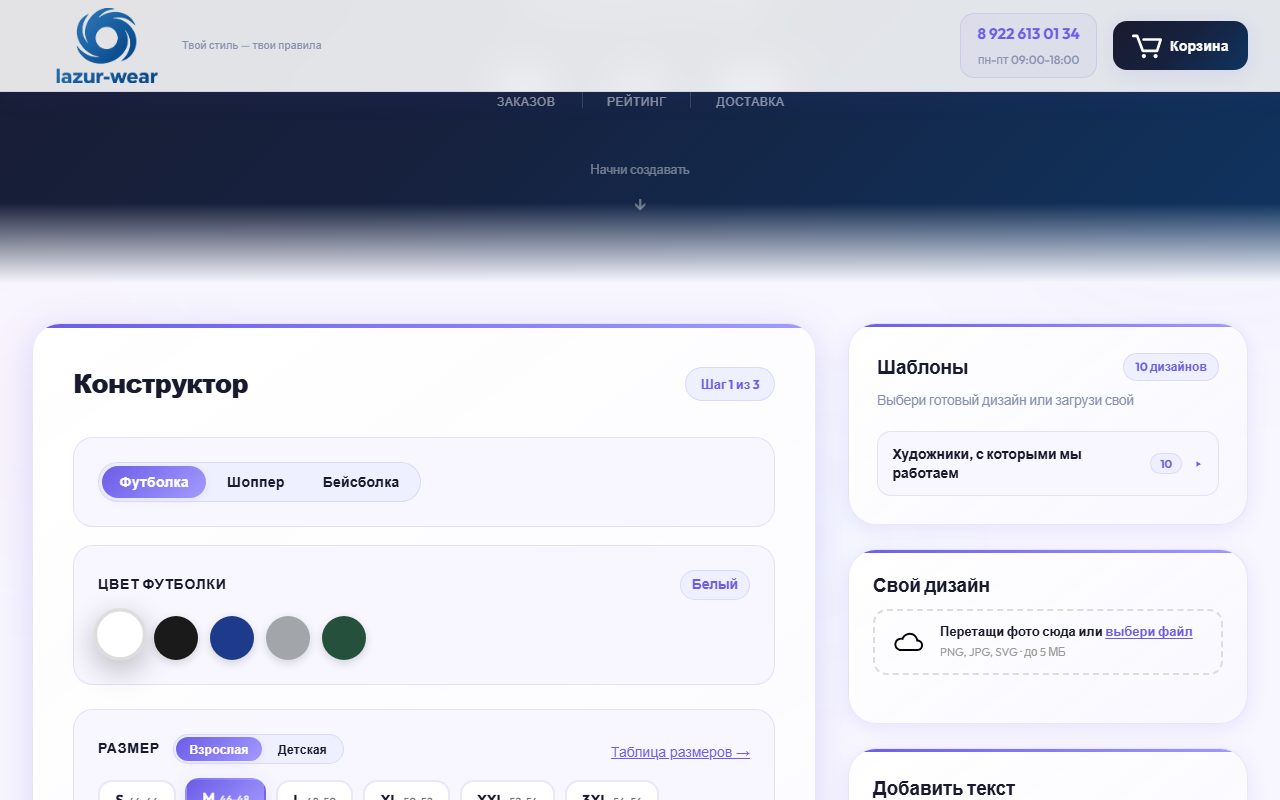This screenshot has width=1280, height=800.
Task: Choose size S
Action: [x=138, y=791]
